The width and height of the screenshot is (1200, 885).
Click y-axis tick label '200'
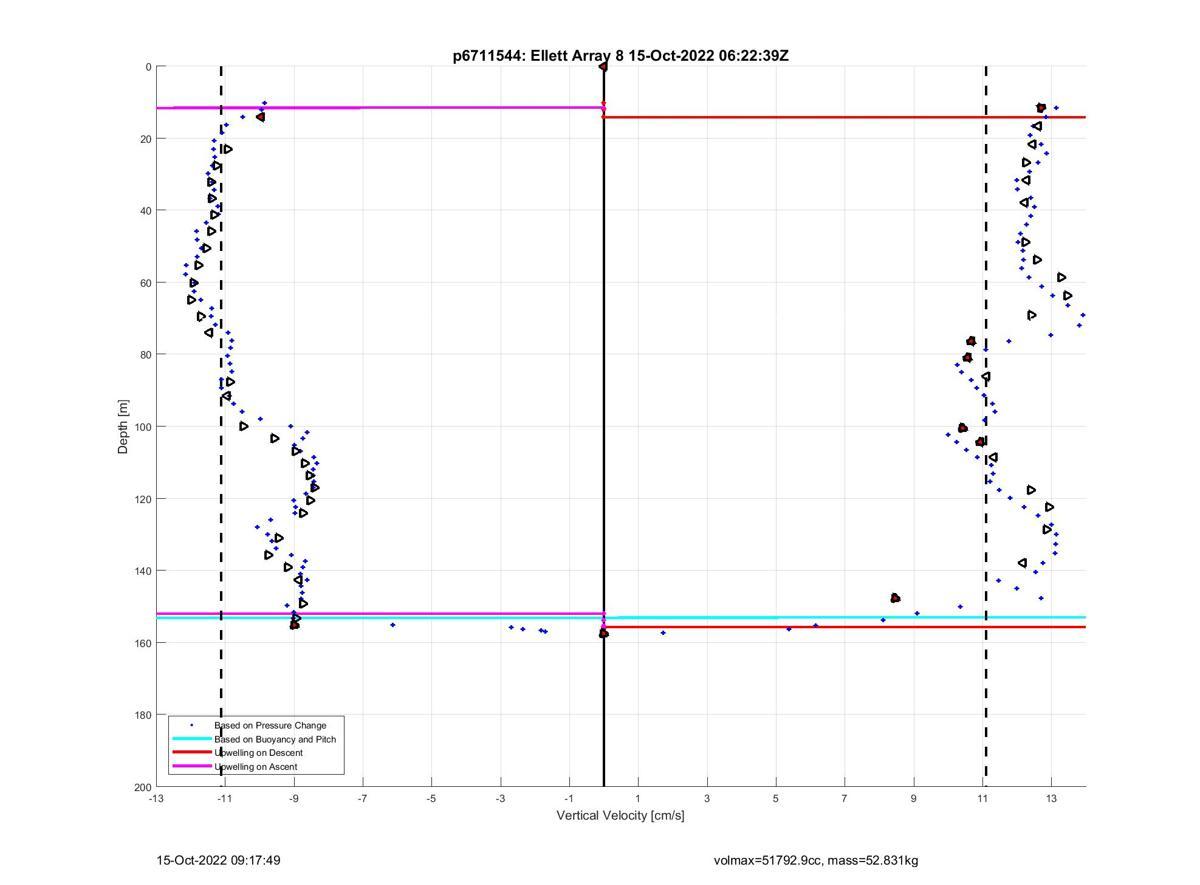point(142,787)
